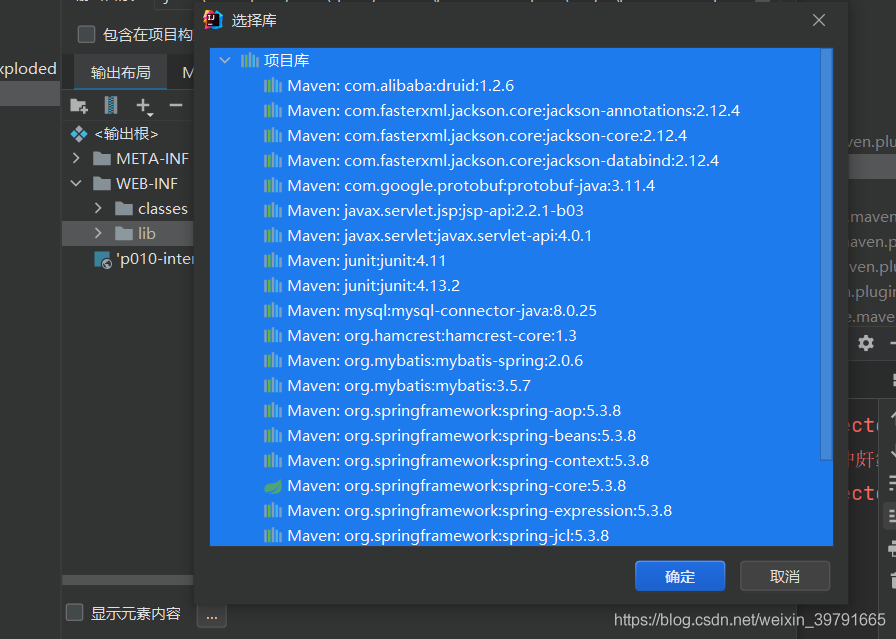Select the mybatis-spring:2.0.6 library
This screenshot has height=639, width=896.
coord(435,361)
